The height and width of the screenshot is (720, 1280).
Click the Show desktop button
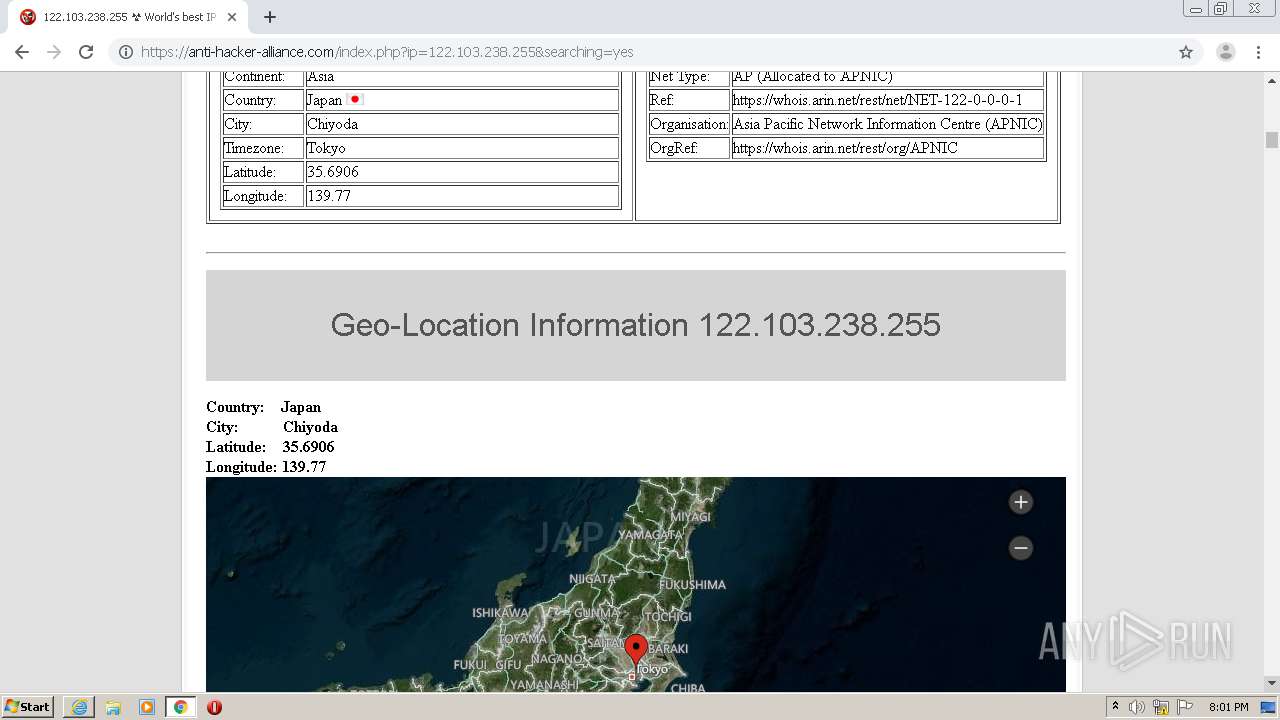[x=1270, y=707]
